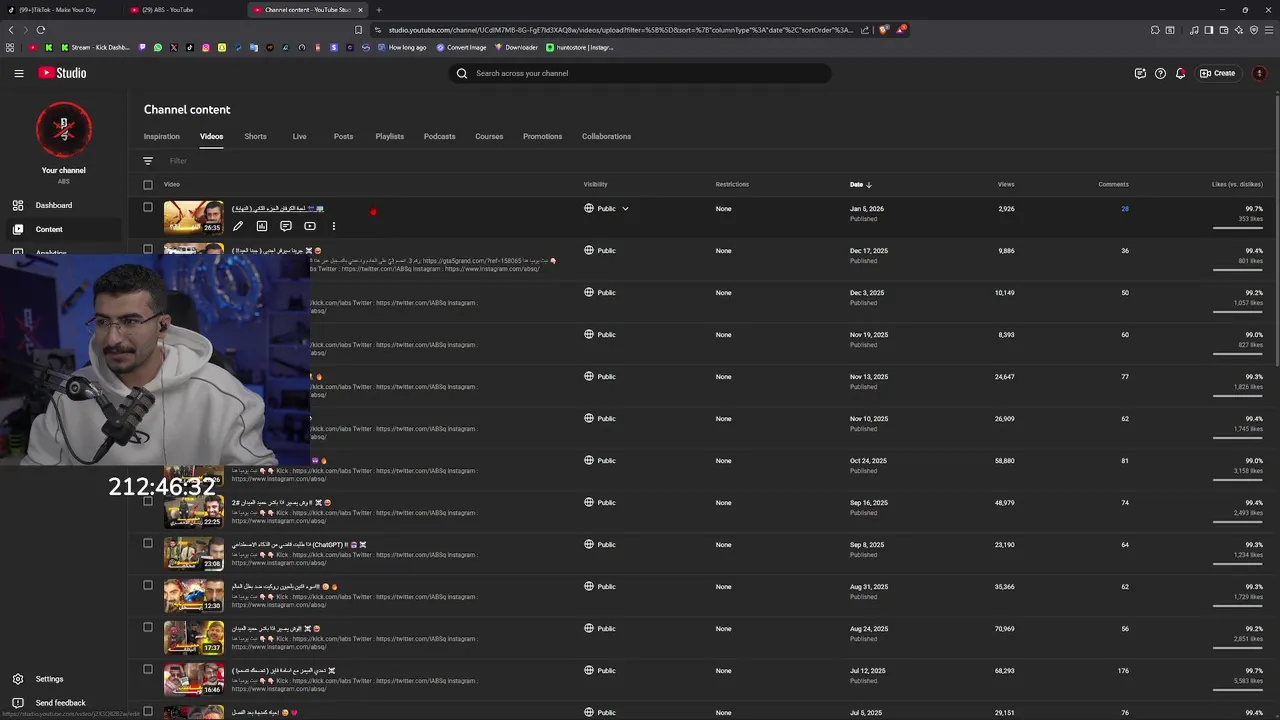Click the Create button

(x=1218, y=73)
